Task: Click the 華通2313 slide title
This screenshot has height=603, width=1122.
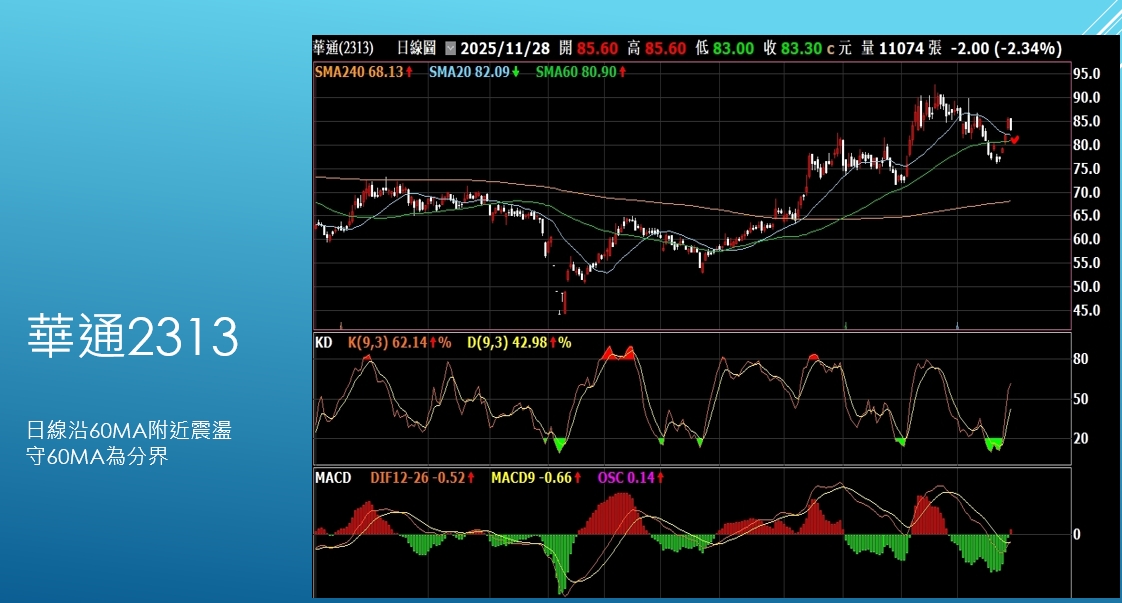Action: [133, 338]
